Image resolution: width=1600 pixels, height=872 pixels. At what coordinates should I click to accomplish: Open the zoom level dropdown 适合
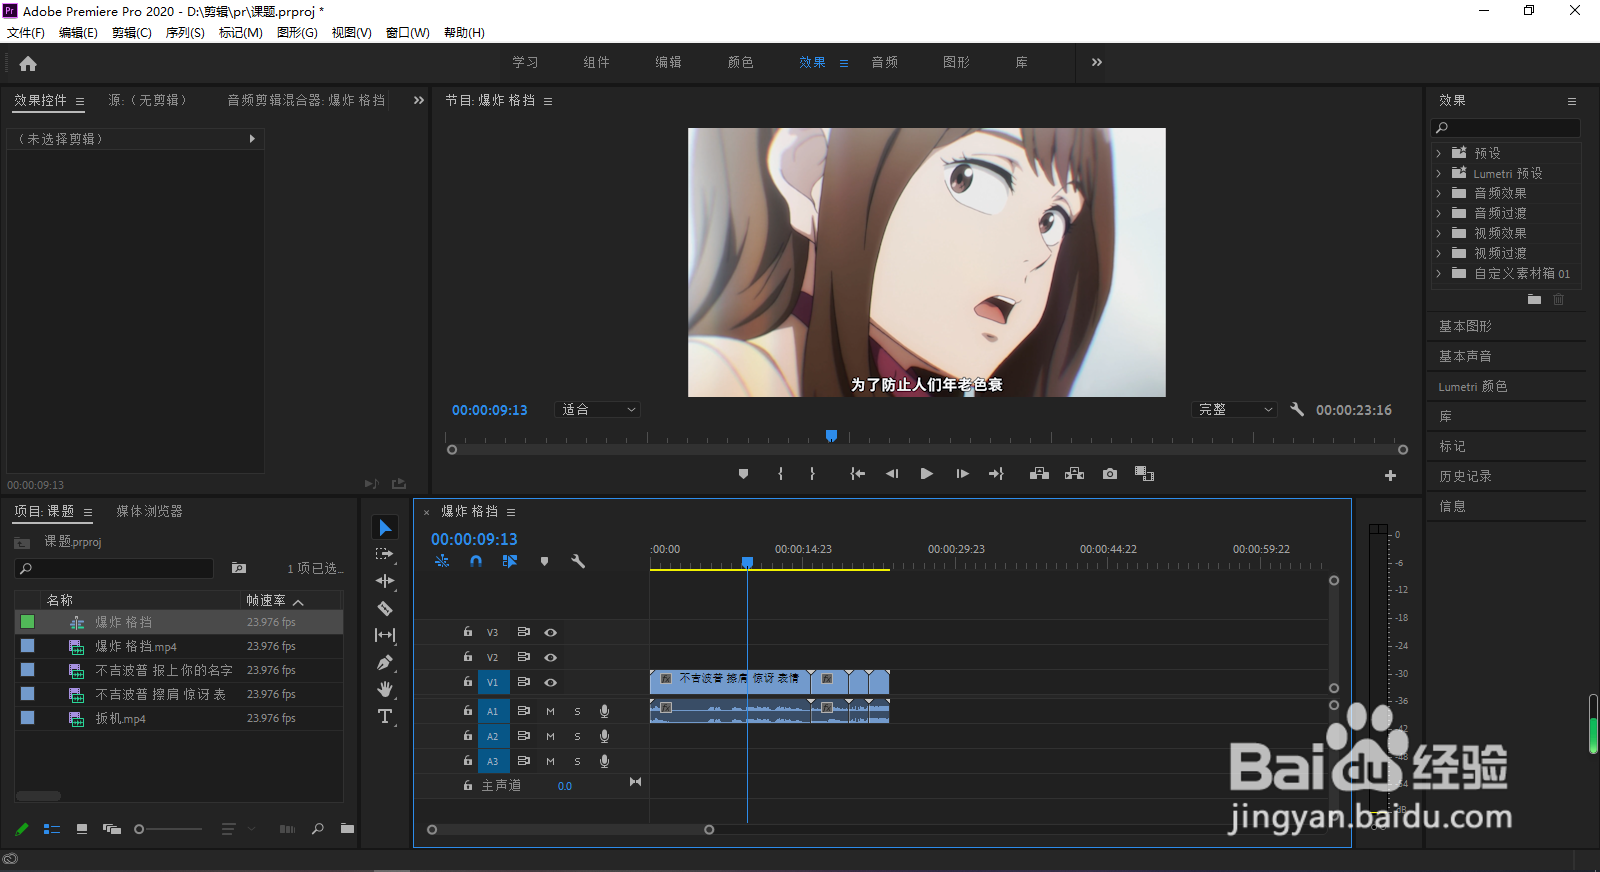pyautogui.click(x=598, y=409)
